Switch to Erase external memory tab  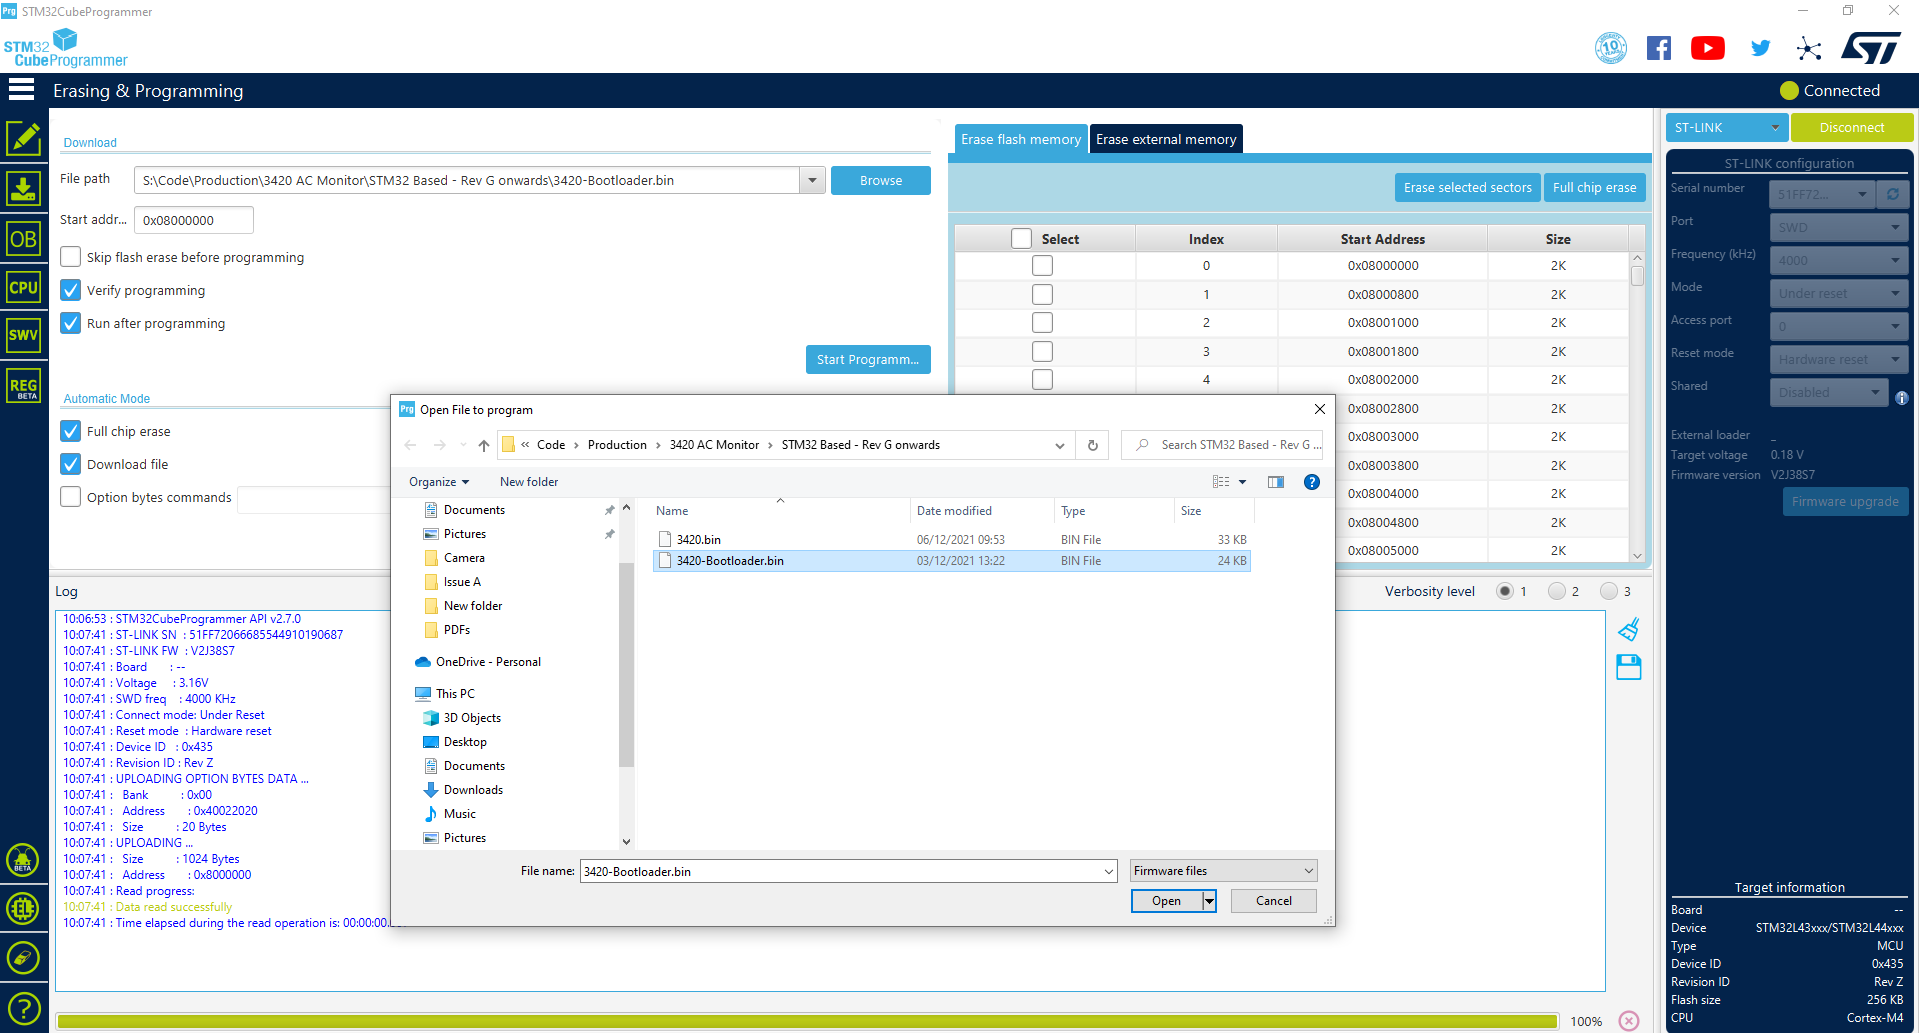pos(1166,139)
